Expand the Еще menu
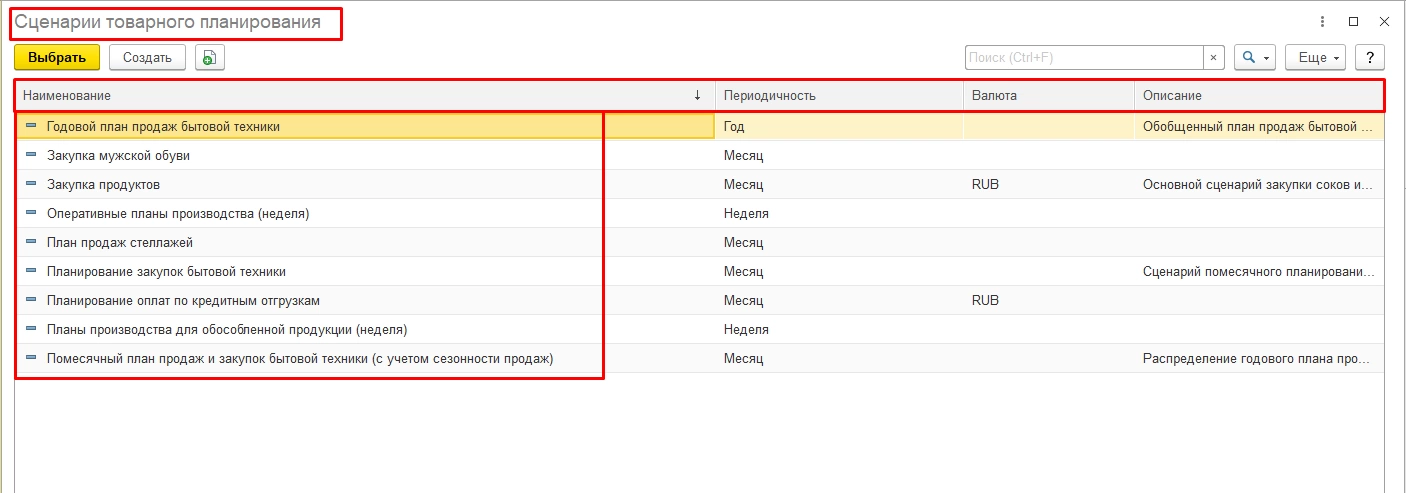 1315,58
